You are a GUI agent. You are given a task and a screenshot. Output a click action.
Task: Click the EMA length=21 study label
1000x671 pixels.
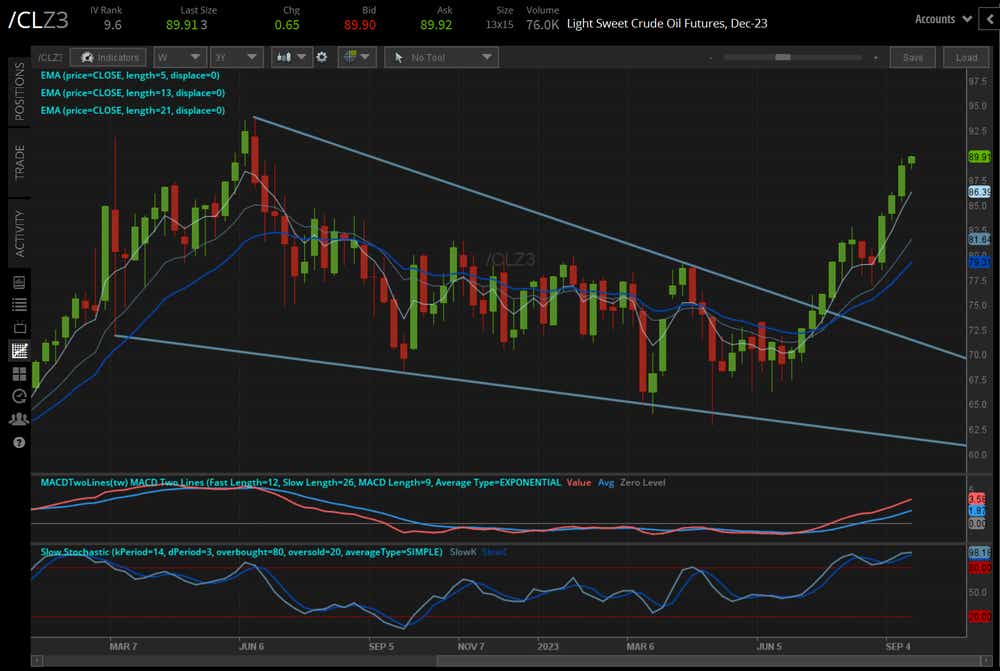133,110
